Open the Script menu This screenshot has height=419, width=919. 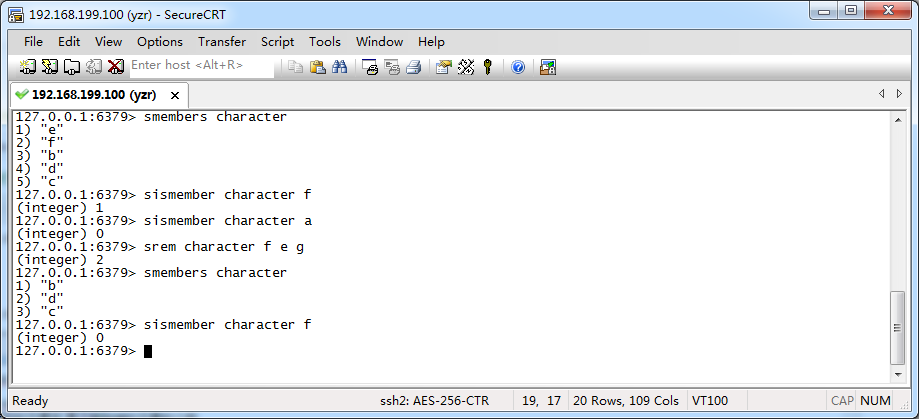tap(278, 42)
